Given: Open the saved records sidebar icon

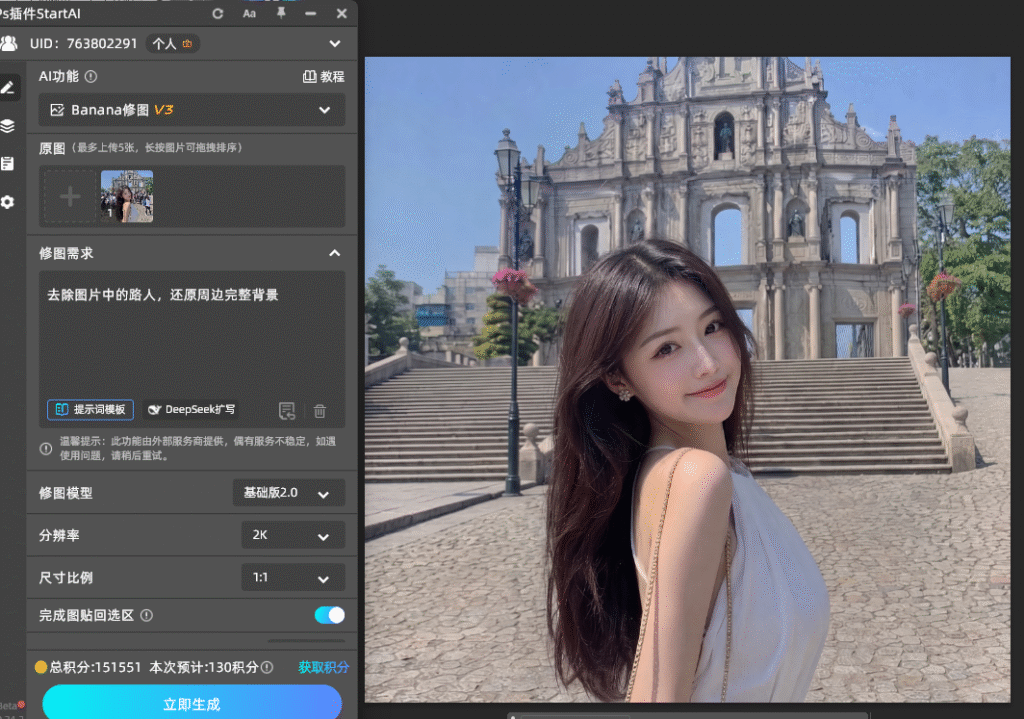Looking at the screenshot, I should 8,163.
